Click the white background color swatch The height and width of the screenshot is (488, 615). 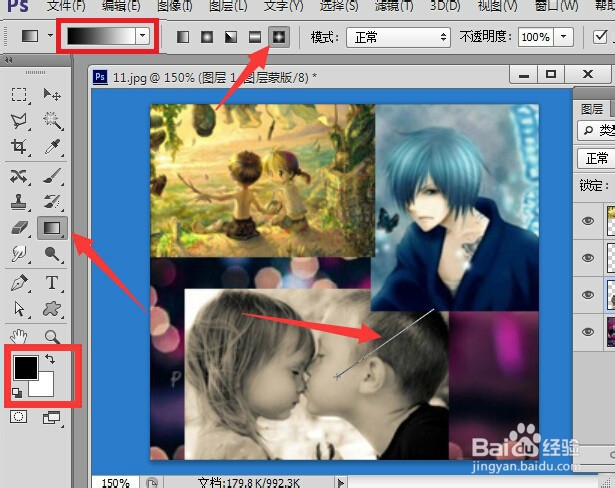click(45, 388)
